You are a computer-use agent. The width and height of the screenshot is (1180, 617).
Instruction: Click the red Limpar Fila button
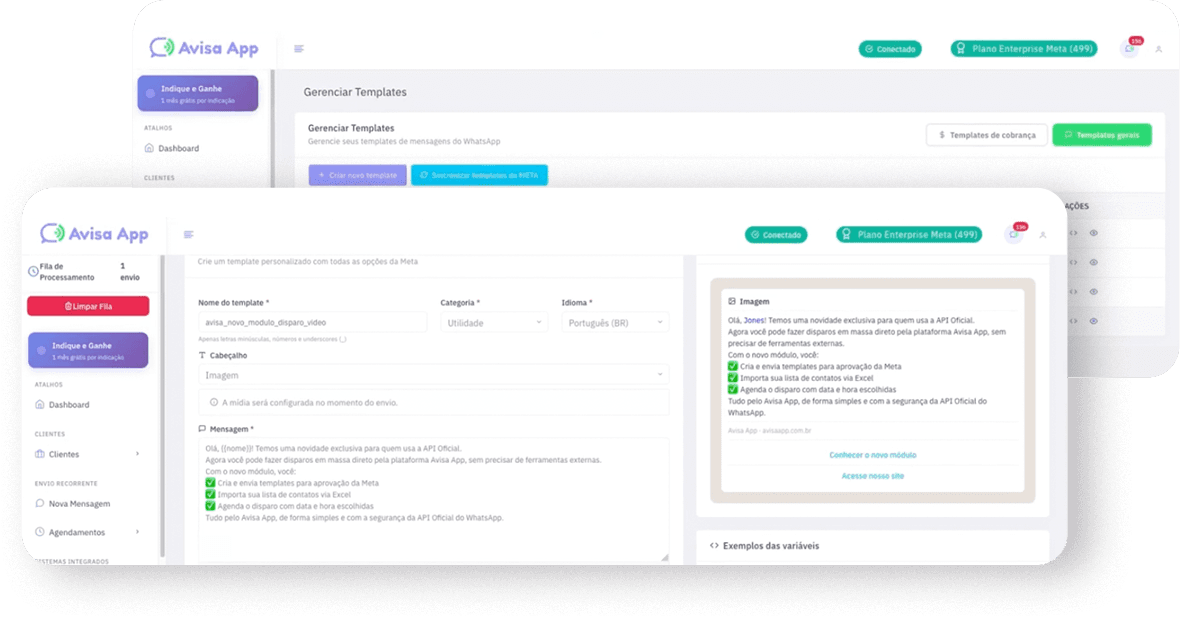[88, 306]
